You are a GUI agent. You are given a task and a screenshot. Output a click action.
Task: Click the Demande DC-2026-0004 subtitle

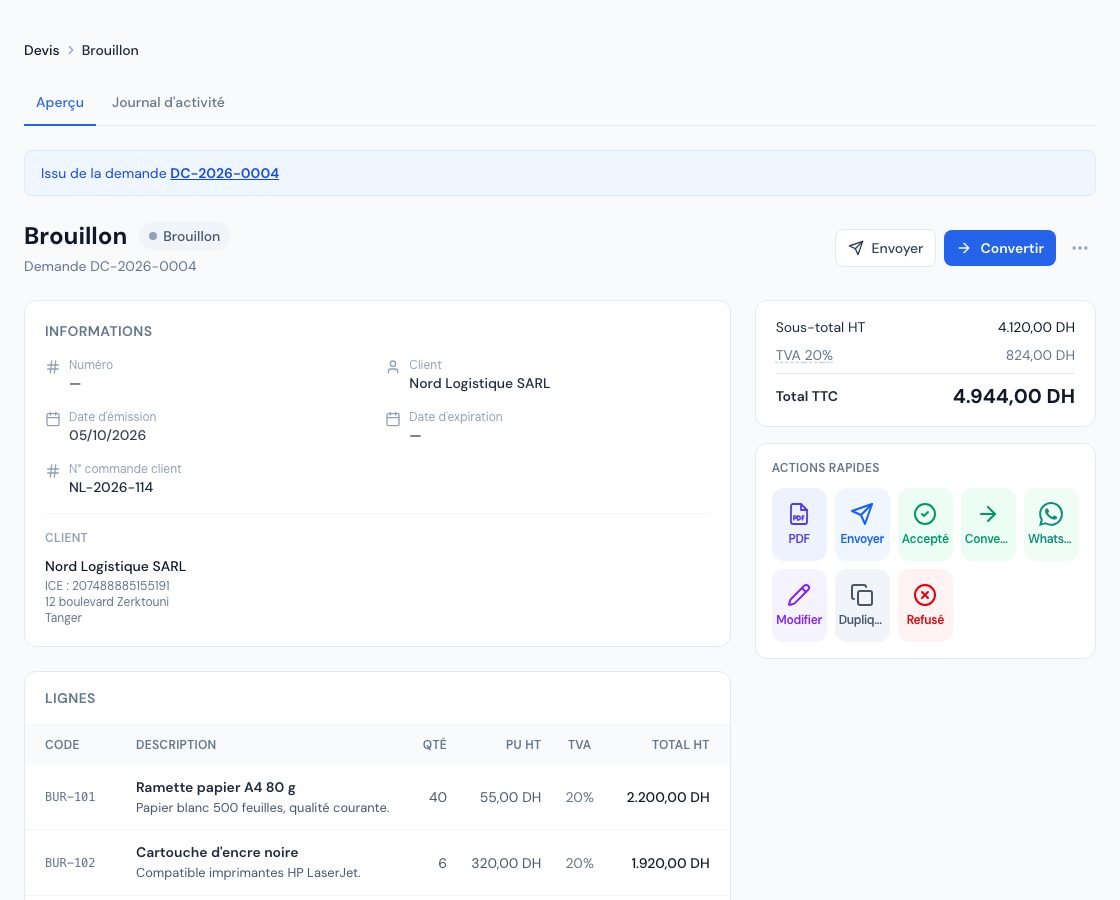point(110,266)
